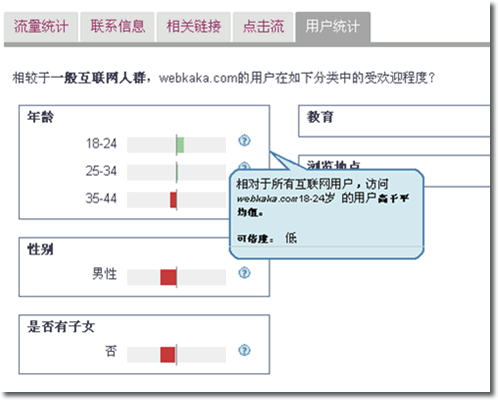Click the red 男性 gender bar
The width and height of the screenshot is (498, 400).
pyautogui.click(x=168, y=277)
